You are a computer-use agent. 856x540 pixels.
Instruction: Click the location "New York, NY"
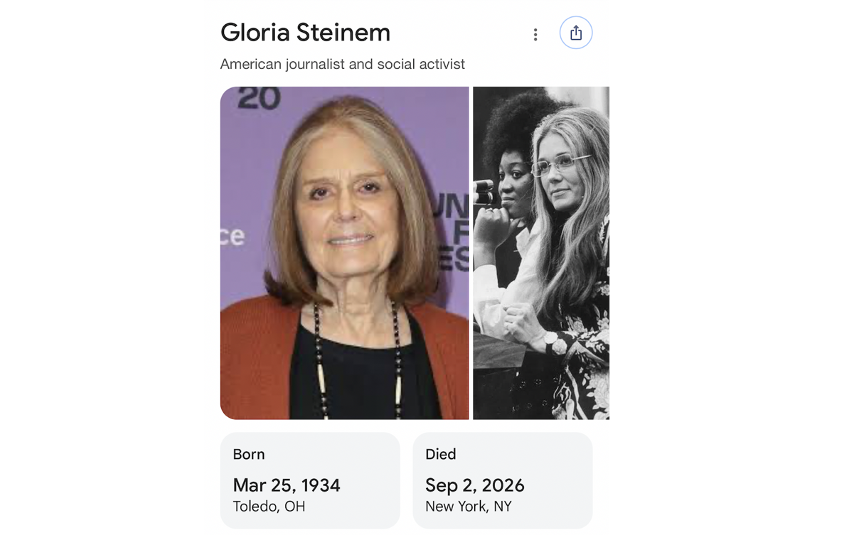pos(468,507)
